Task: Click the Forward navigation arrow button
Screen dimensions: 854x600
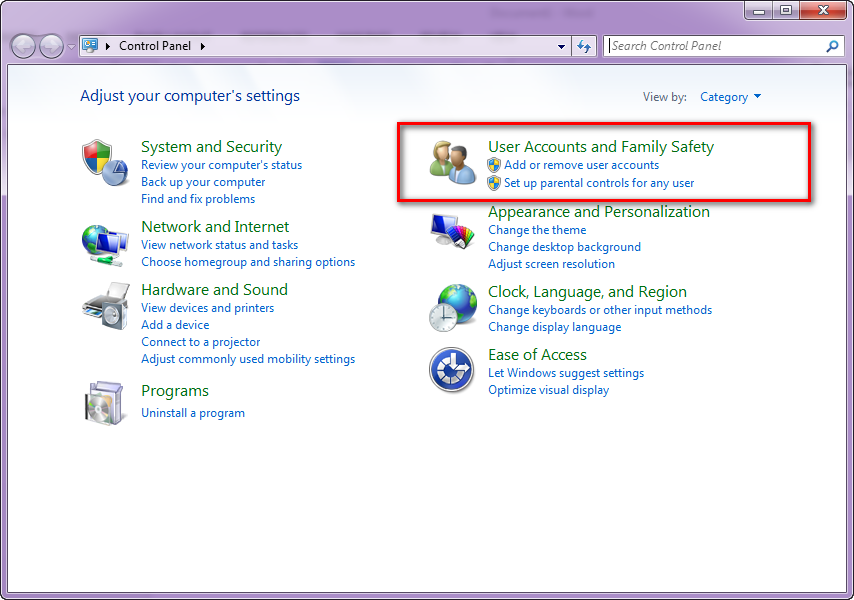Action: click(52, 46)
